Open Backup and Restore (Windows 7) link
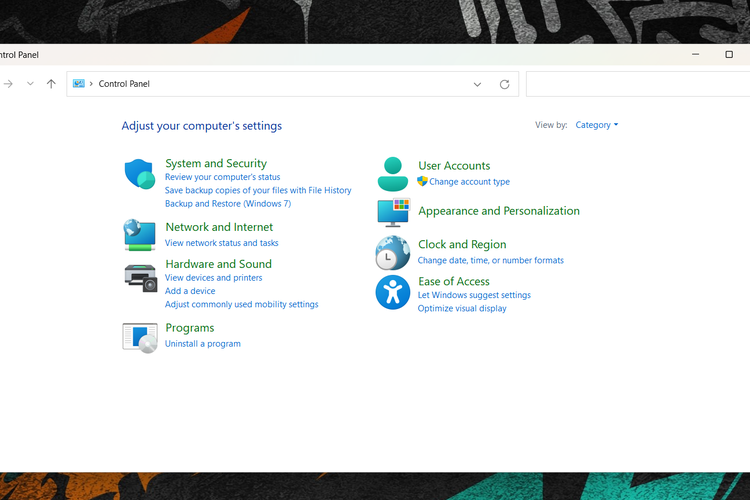 (227, 203)
